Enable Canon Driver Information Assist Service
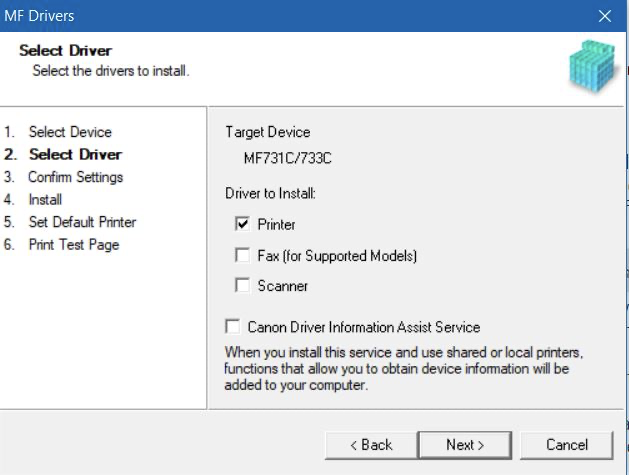The width and height of the screenshot is (629, 475). 233,327
